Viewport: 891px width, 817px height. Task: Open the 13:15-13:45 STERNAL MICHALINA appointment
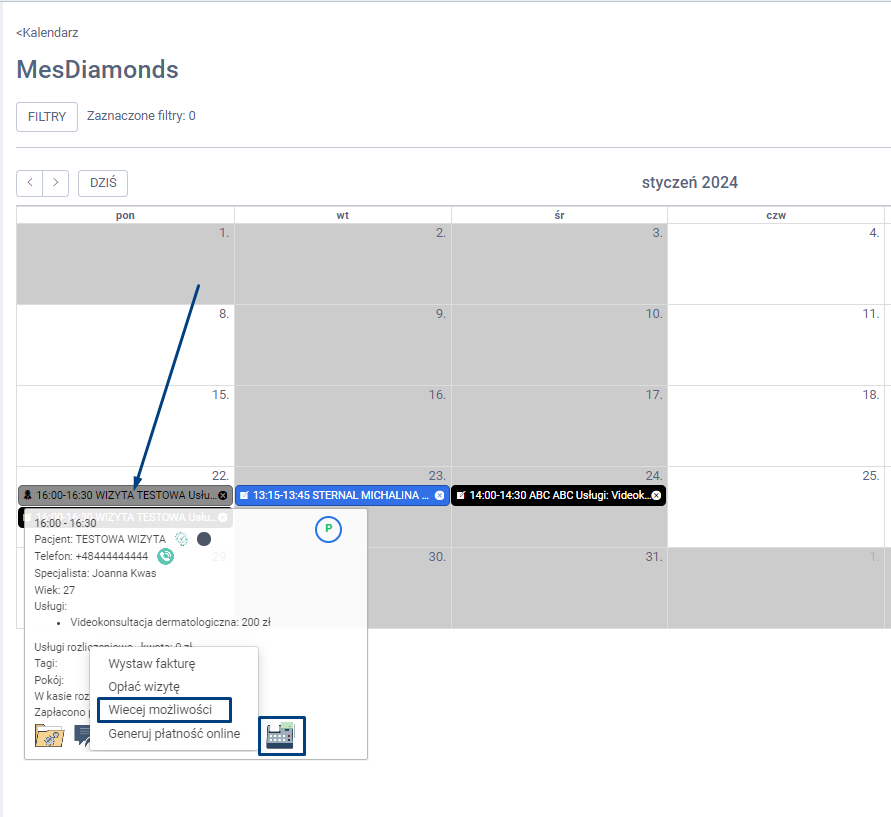pos(335,495)
